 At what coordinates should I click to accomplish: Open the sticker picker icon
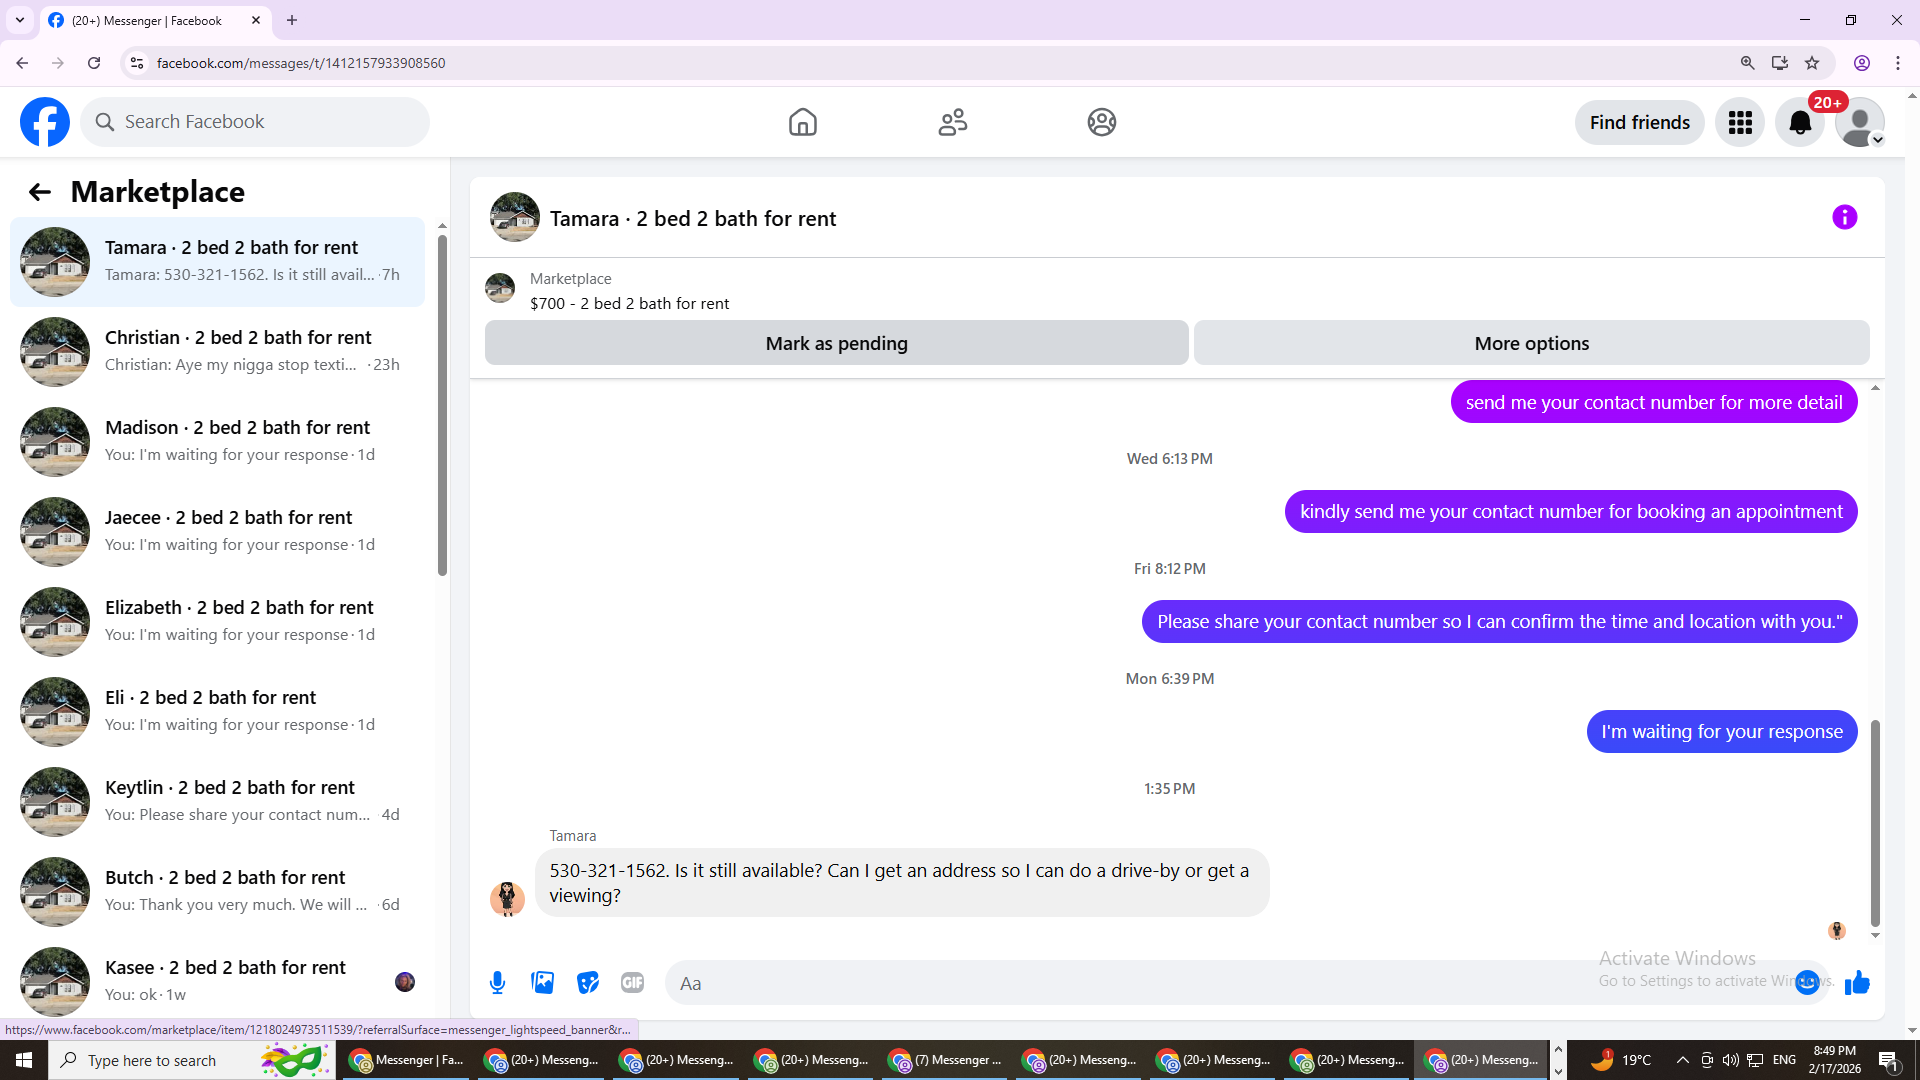(588, 983)
